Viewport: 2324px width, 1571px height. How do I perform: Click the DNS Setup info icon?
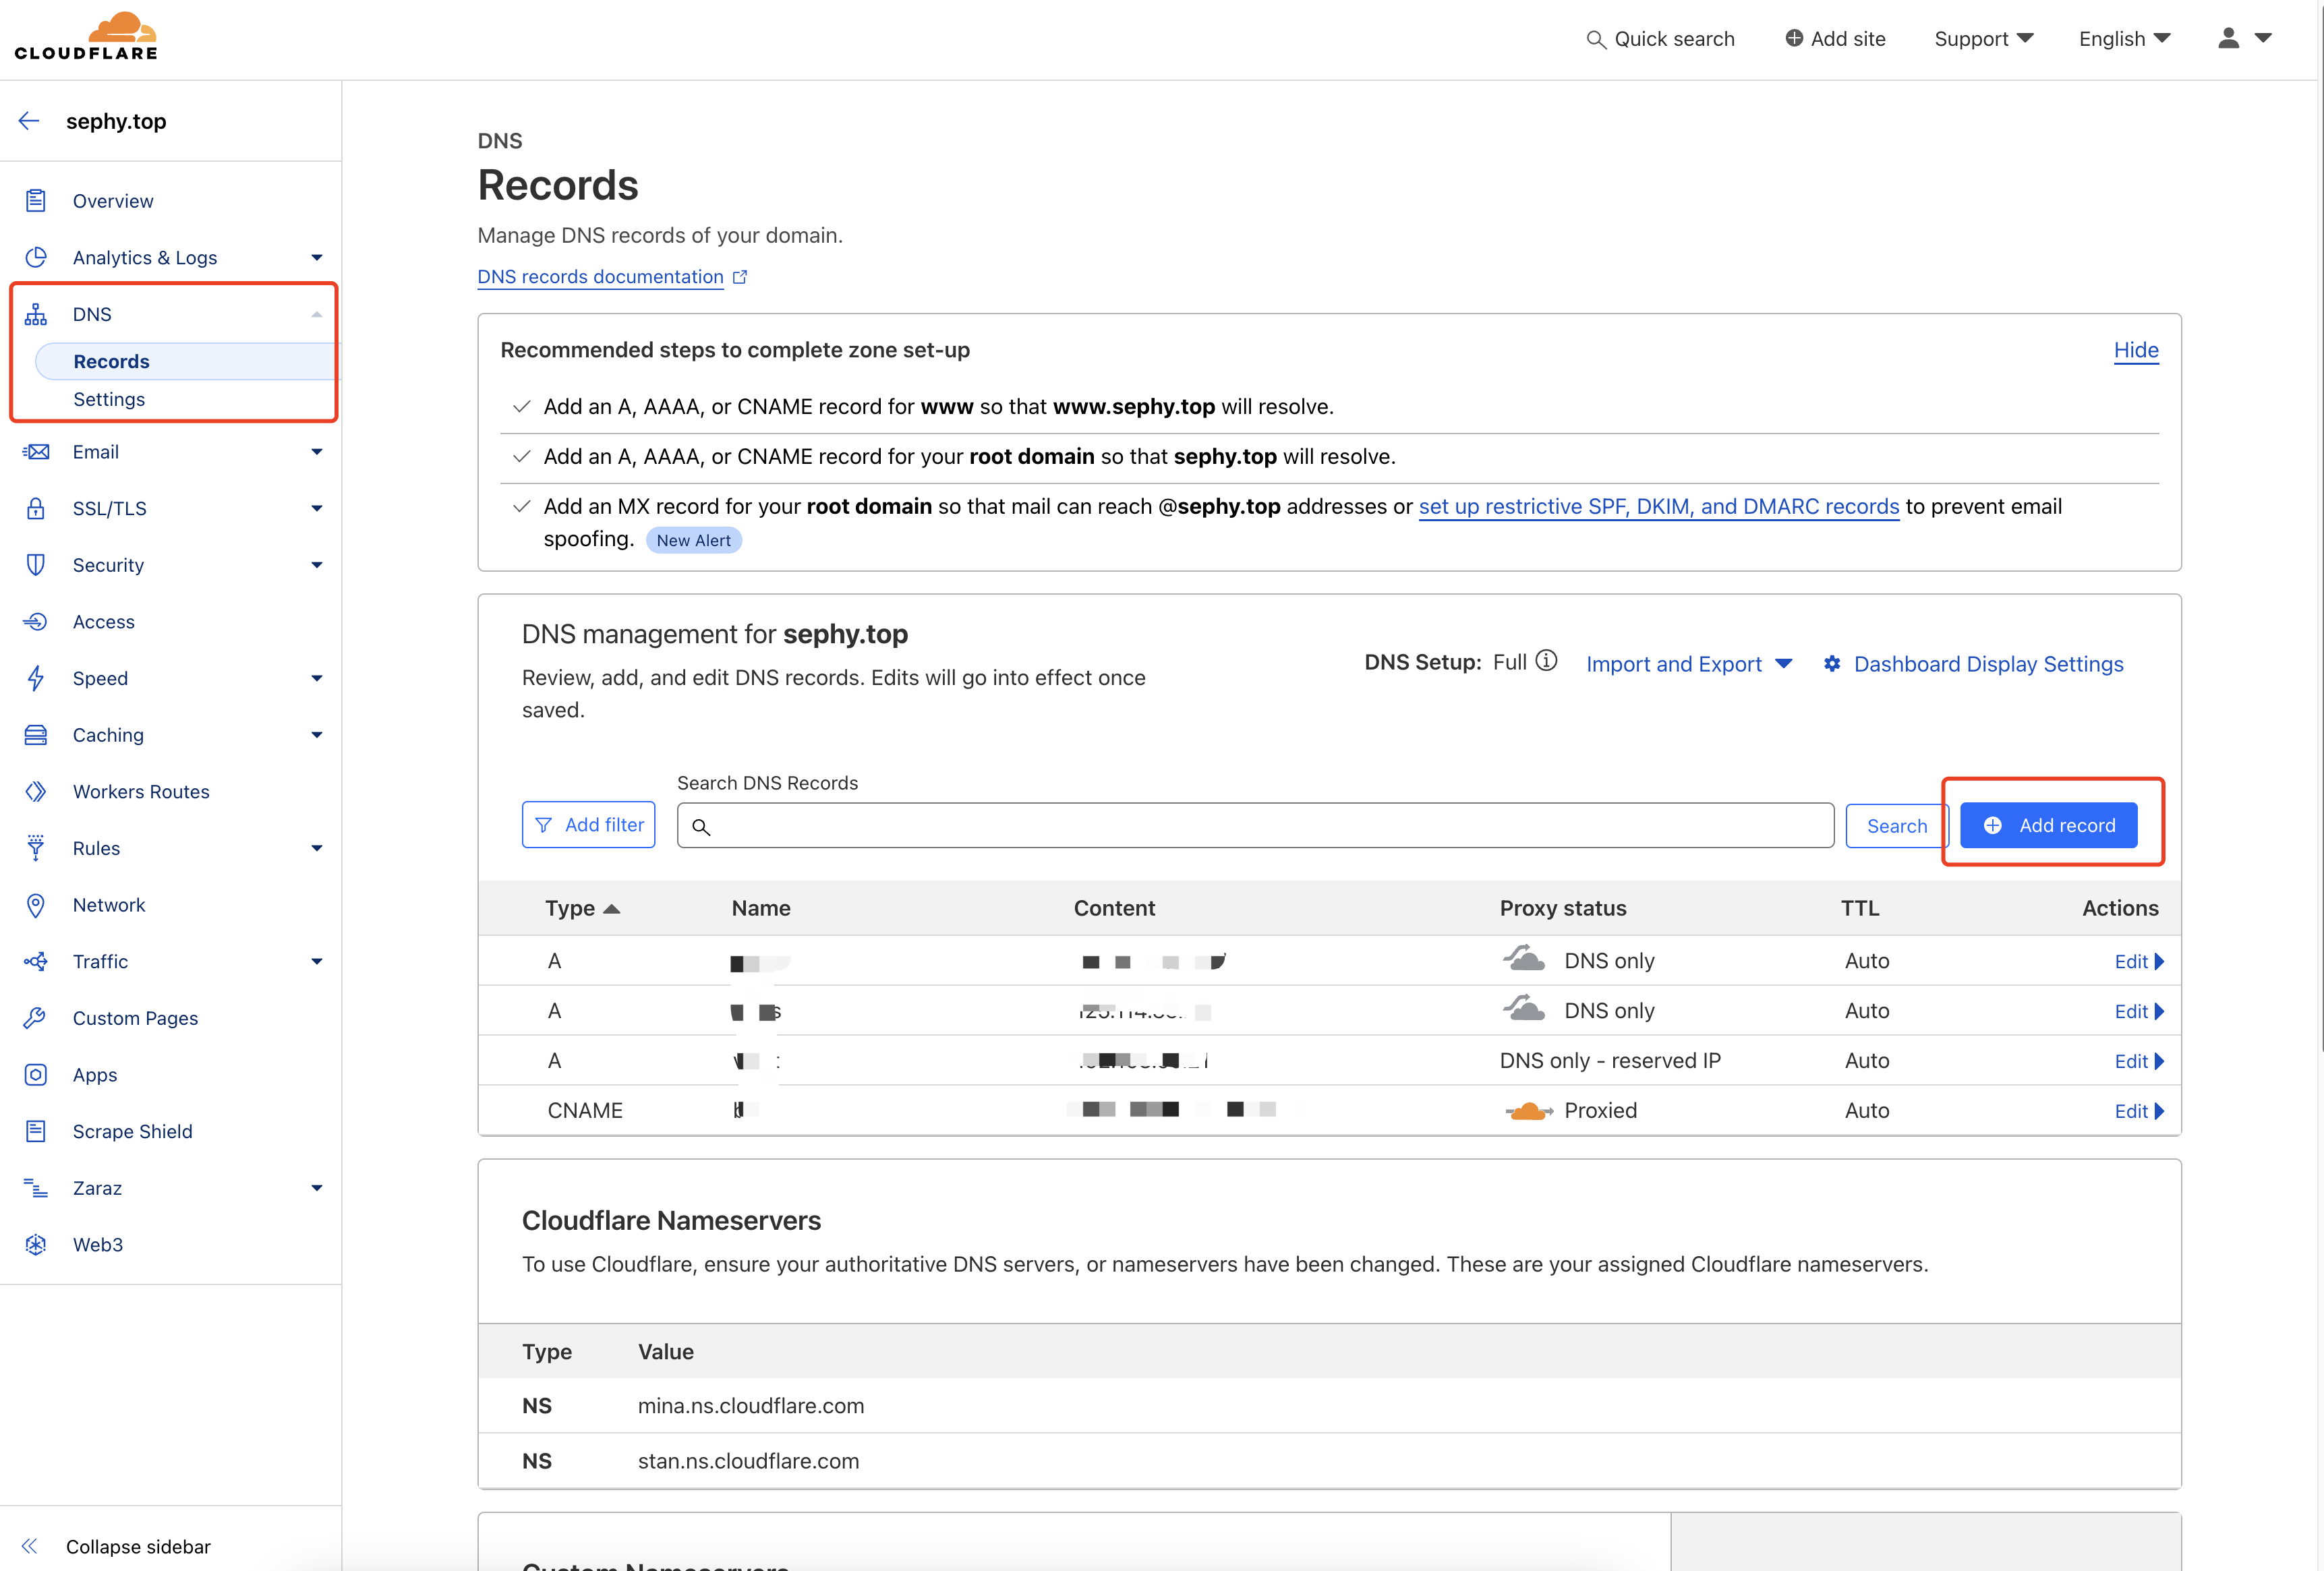click(1546, 661)
